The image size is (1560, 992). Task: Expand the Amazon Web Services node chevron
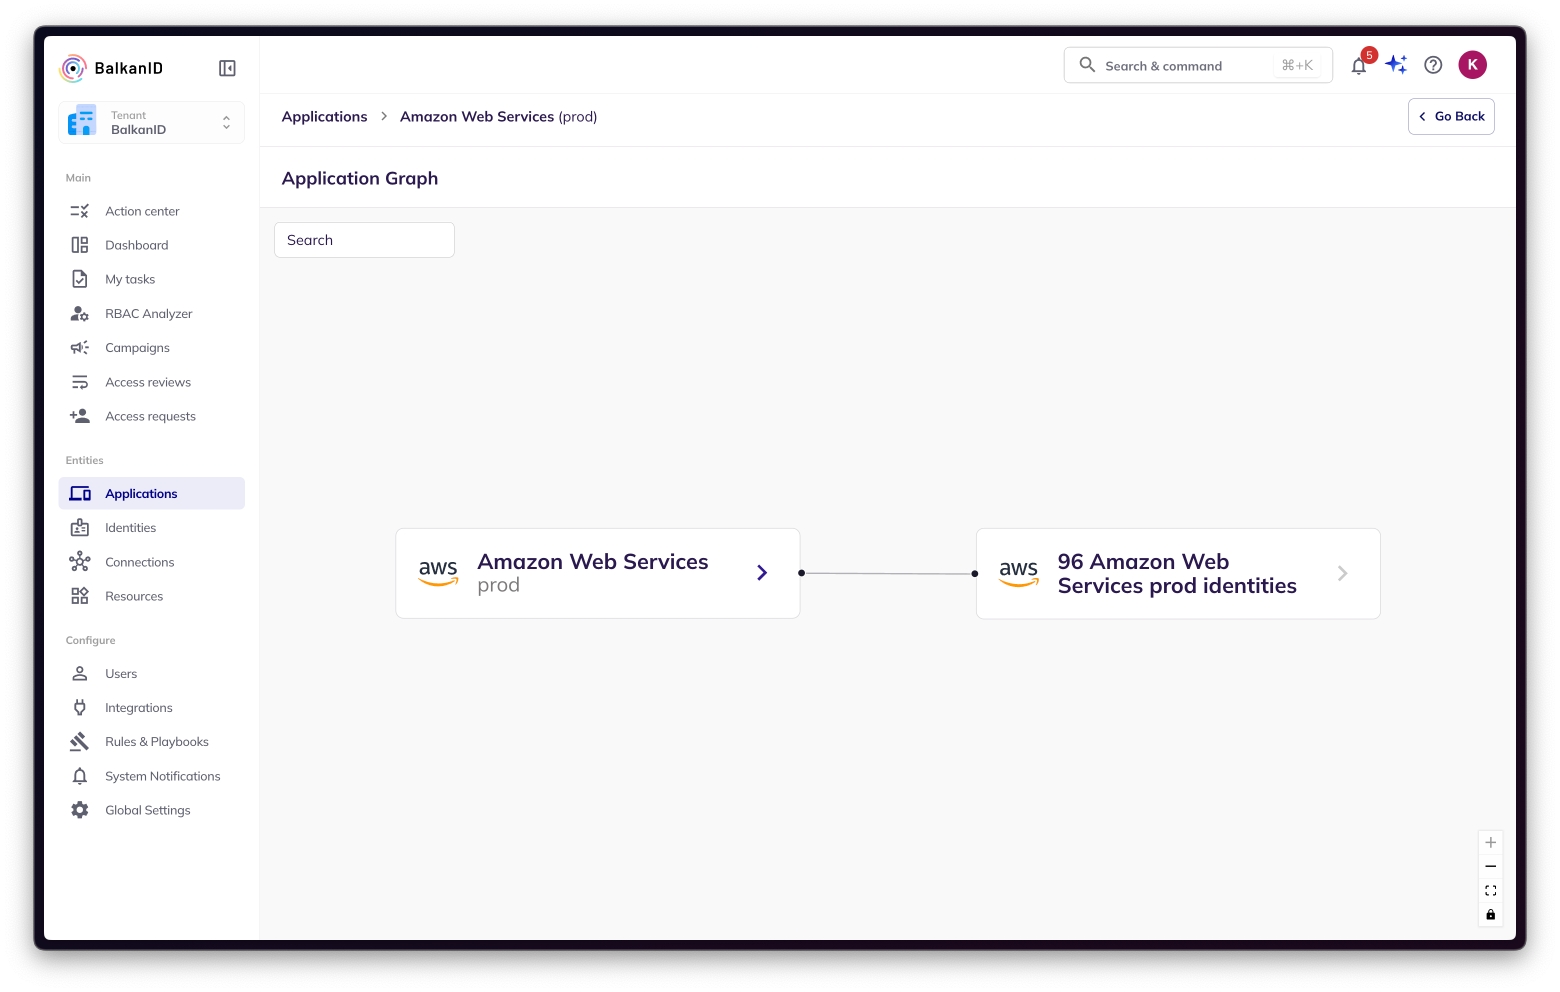coord(762,573)
